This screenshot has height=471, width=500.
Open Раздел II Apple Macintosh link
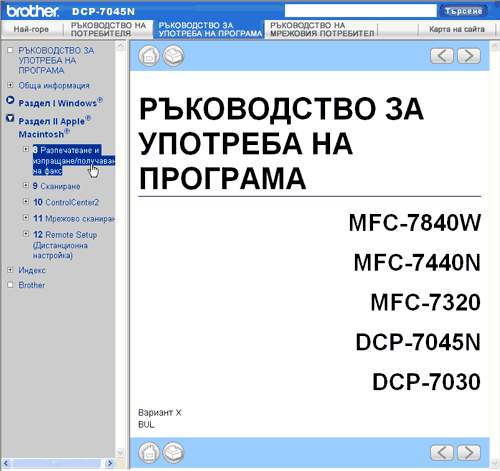(x=54, y=127)
